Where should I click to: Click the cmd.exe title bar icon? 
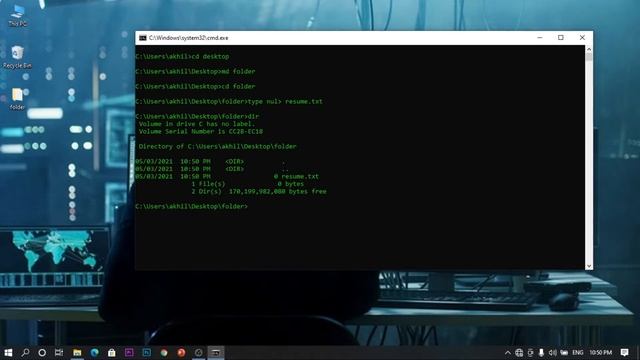tap(142, 38)
